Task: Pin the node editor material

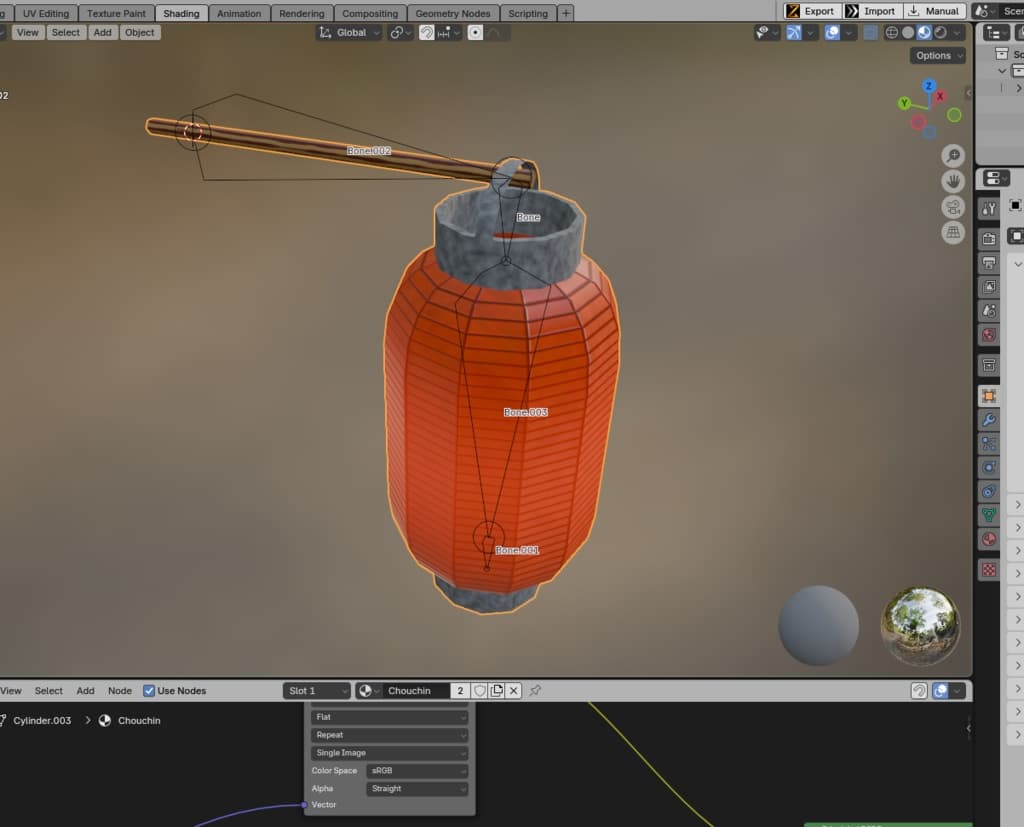Action: (535, 691)
